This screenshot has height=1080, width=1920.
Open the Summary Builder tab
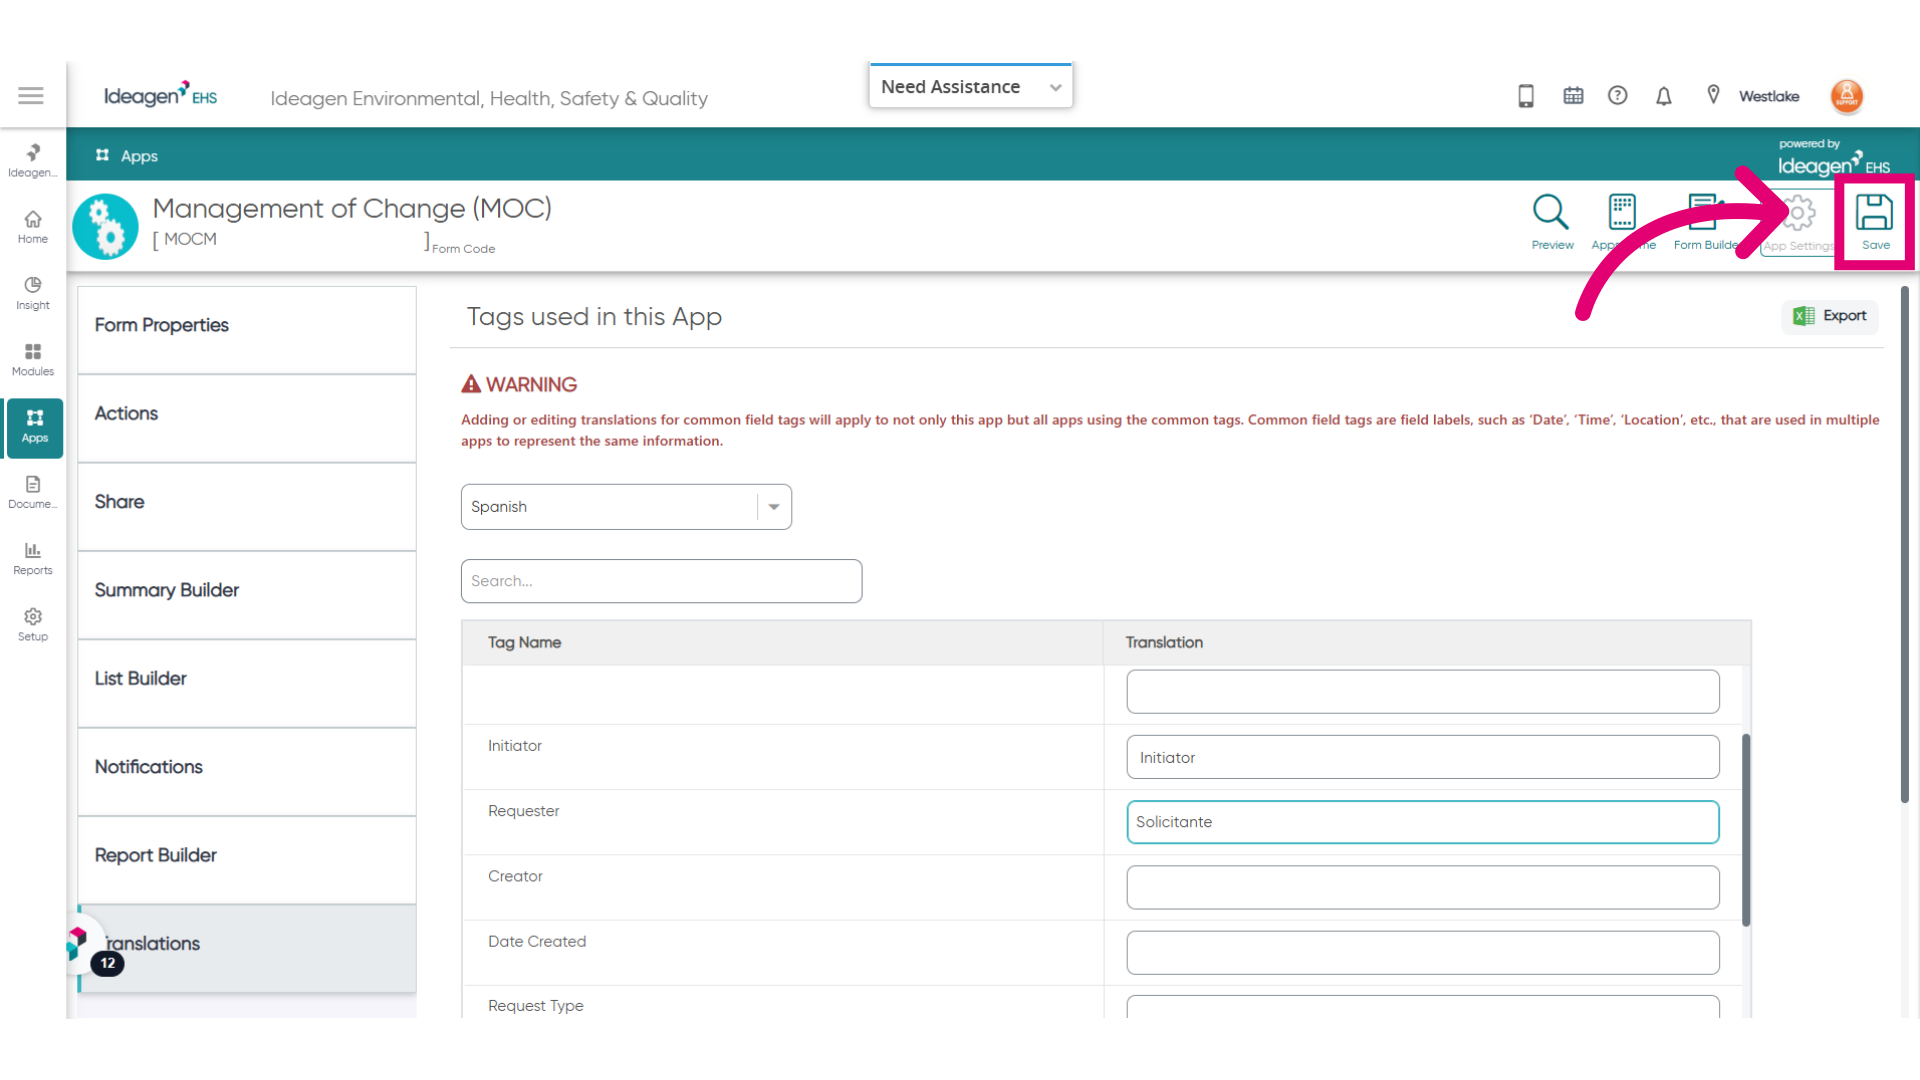click(x=247, y=595)
